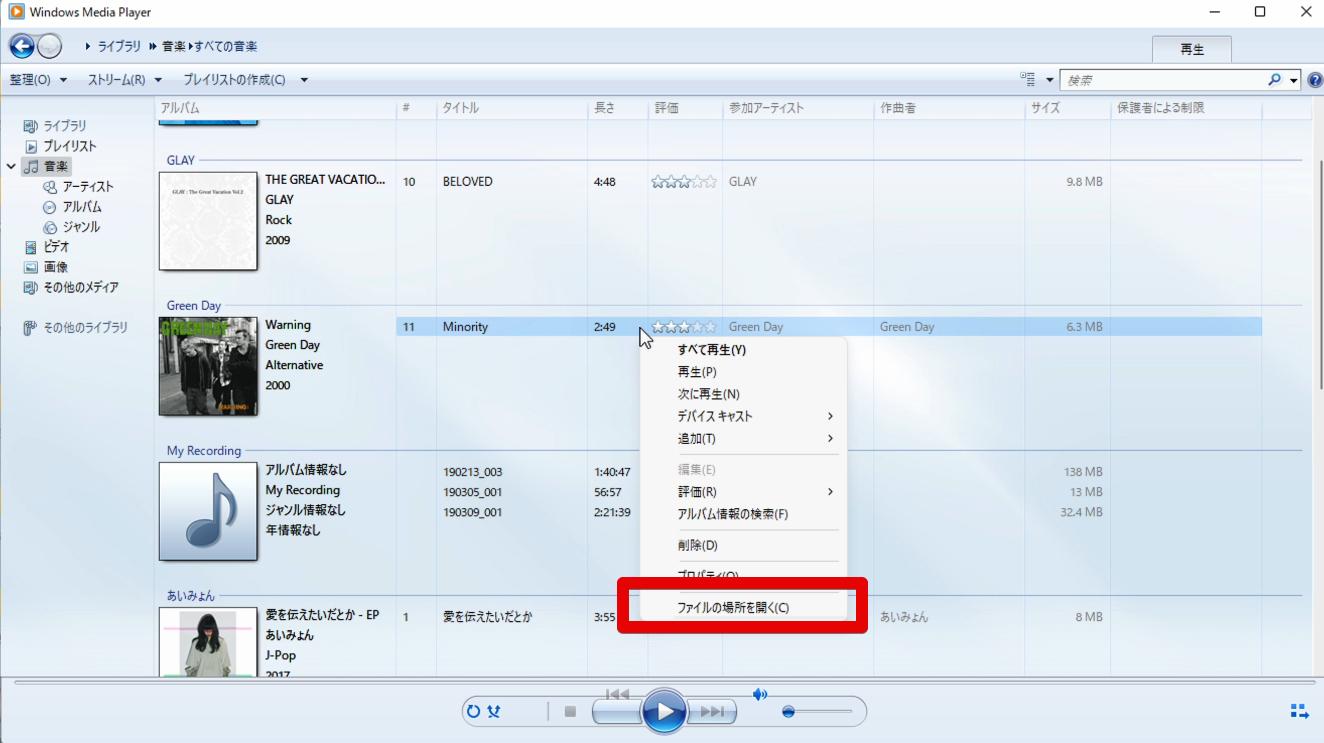This screenshot has width=1324, height=743.
Task: Select the track 愛を伝えたいだとか
Action: point(488,617)
